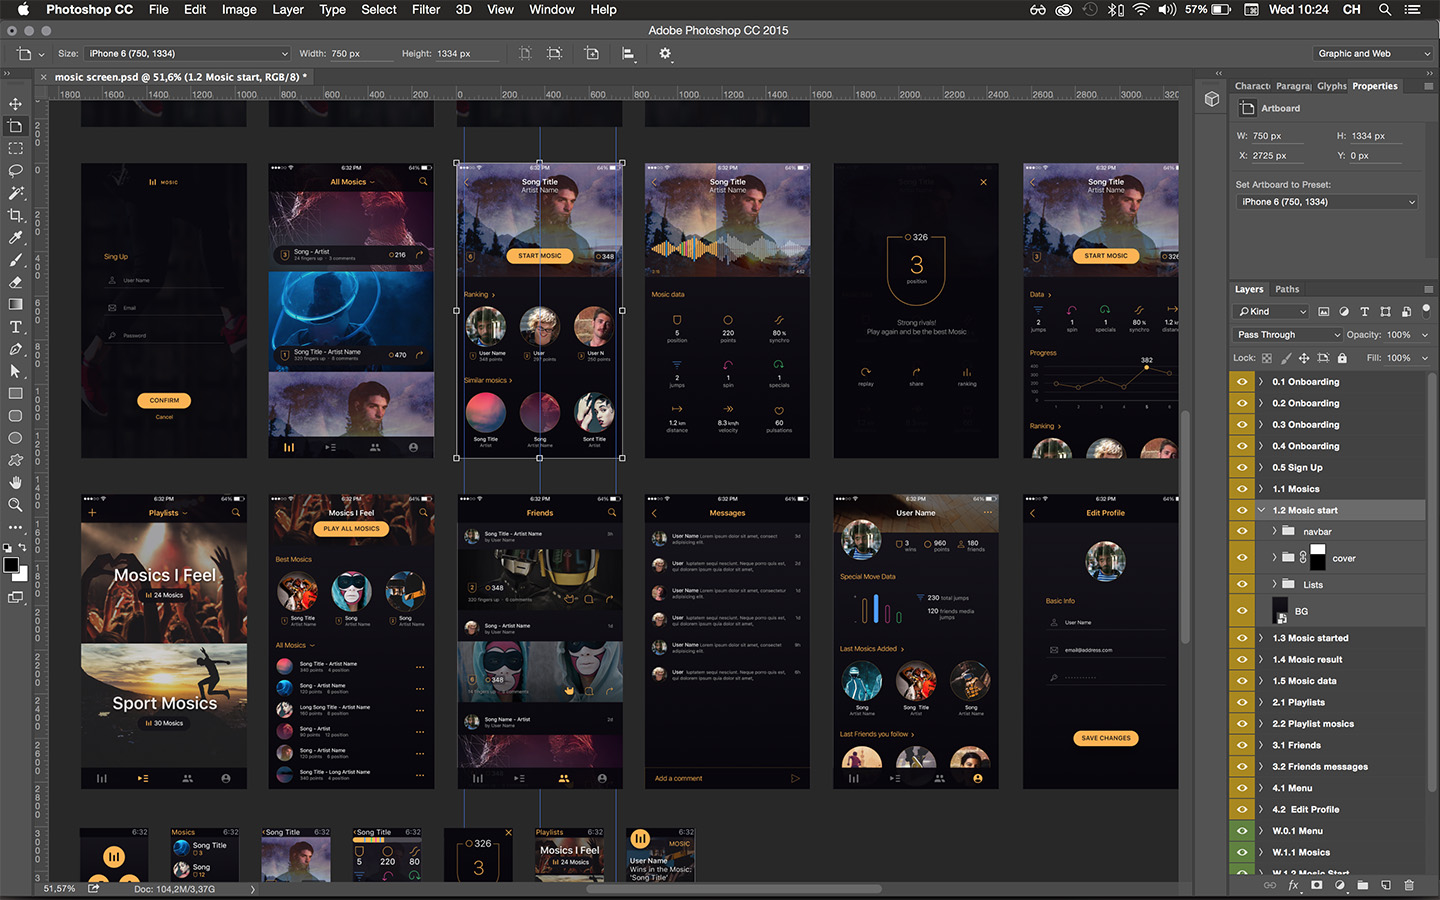Click the Wi-Fi icon in menu bar
Viewport: 1440px width, 900px height.
(x=1141, y=9)
